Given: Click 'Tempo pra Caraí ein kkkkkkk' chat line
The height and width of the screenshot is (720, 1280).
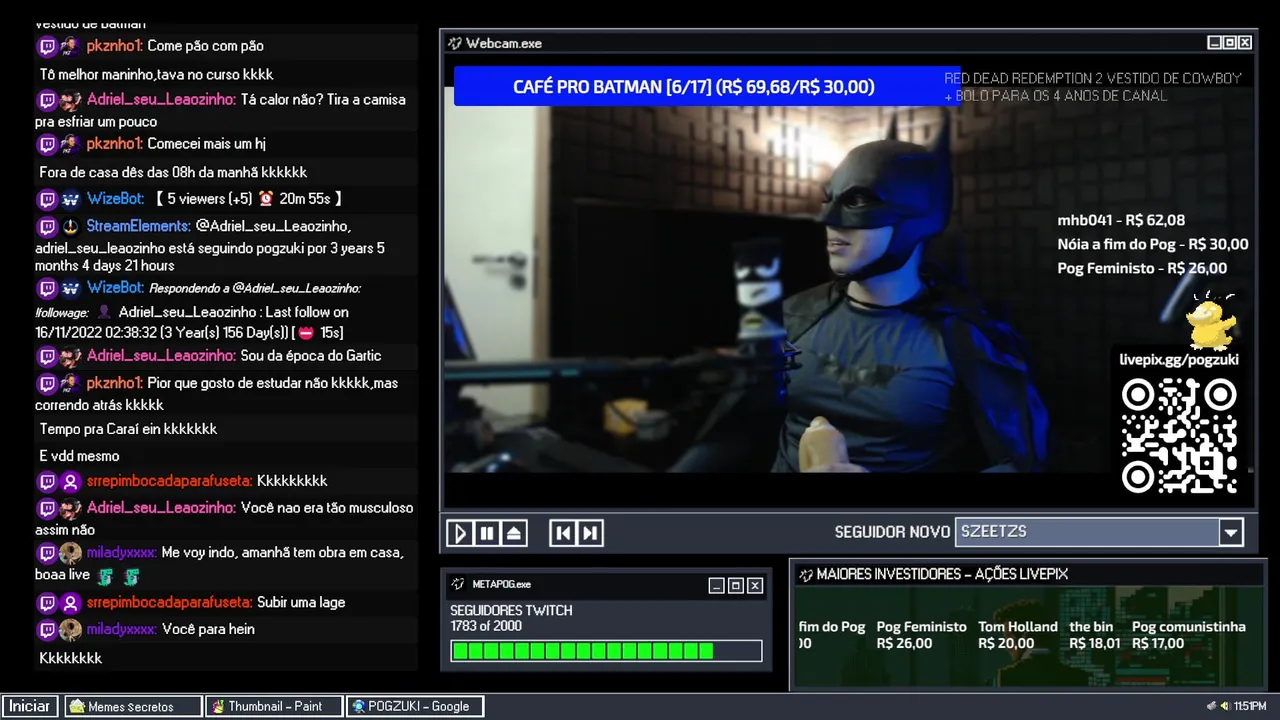Looking at the screenshot, I should click(128, 429).
